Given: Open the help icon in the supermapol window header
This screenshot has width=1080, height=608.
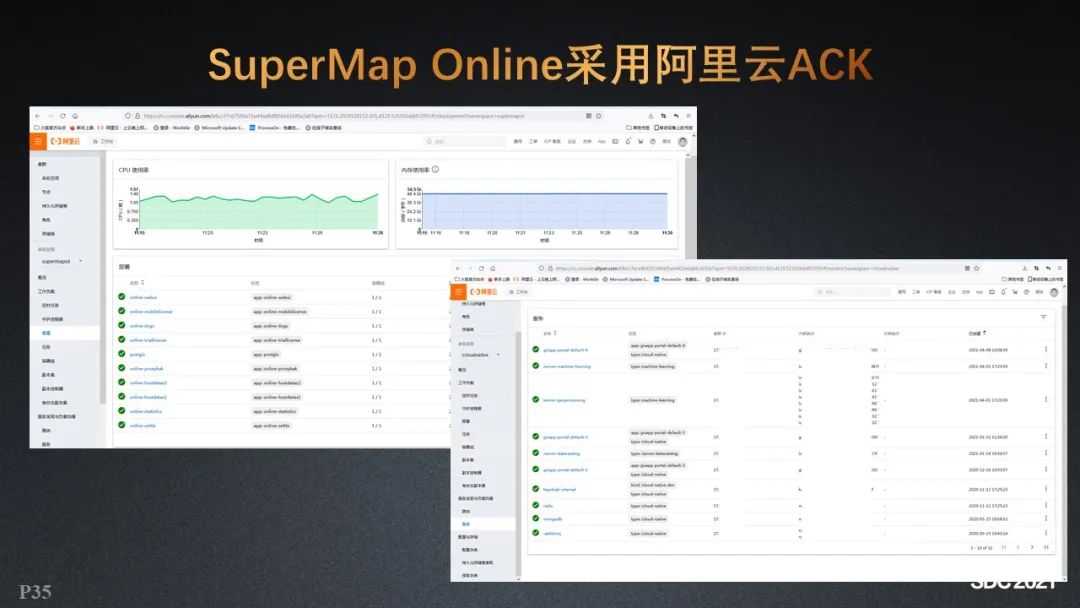Looking at the screenshot, I should 652,141.
